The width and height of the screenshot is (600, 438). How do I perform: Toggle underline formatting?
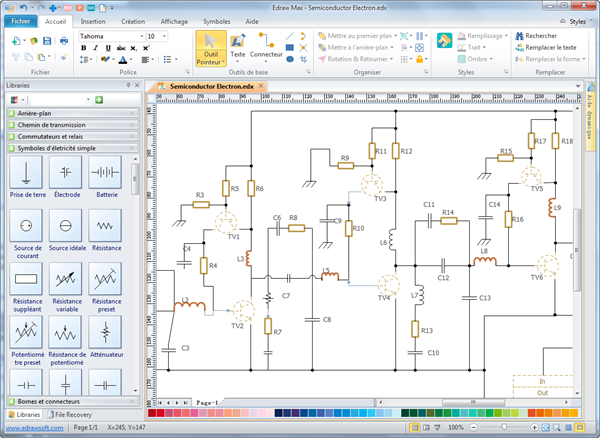pos(108,48)
